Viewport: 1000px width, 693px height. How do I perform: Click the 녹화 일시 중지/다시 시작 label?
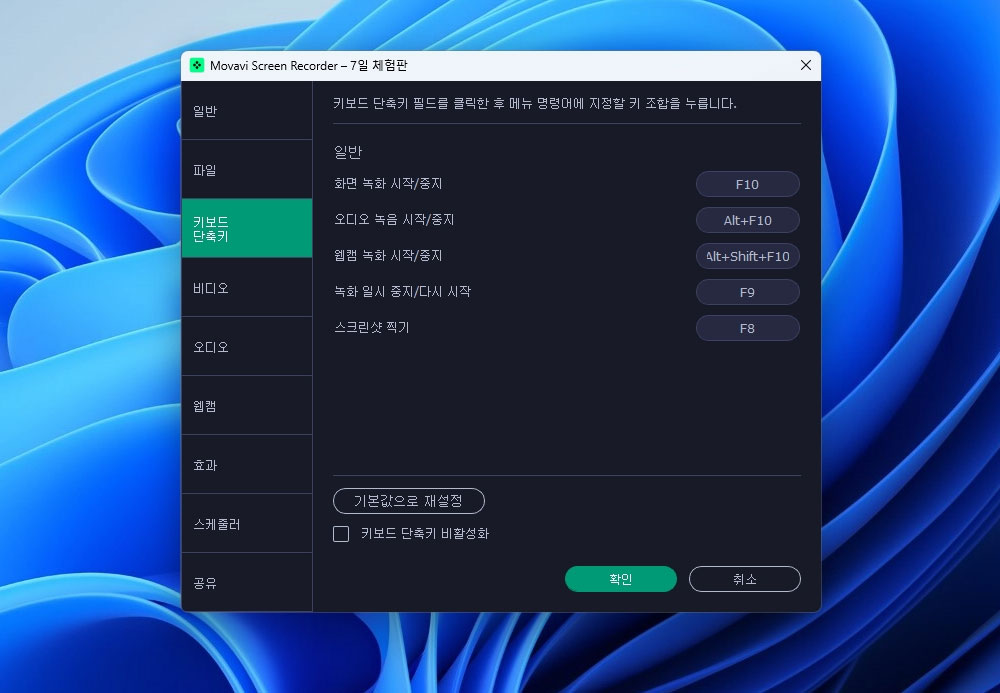tap(402, 291)
